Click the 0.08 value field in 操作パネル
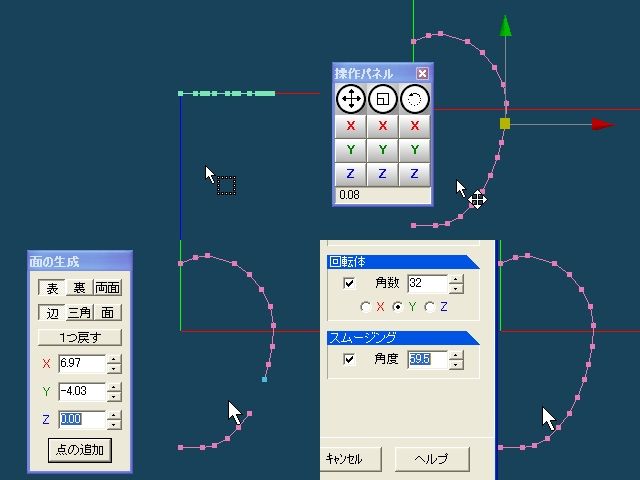 click(383, 195)
